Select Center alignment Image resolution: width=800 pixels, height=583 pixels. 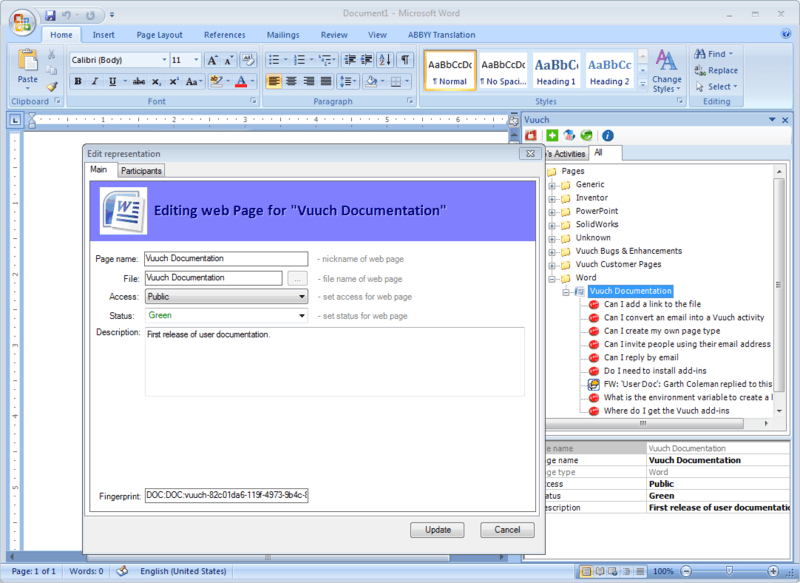pyautogui.click(x=291, y=81)
